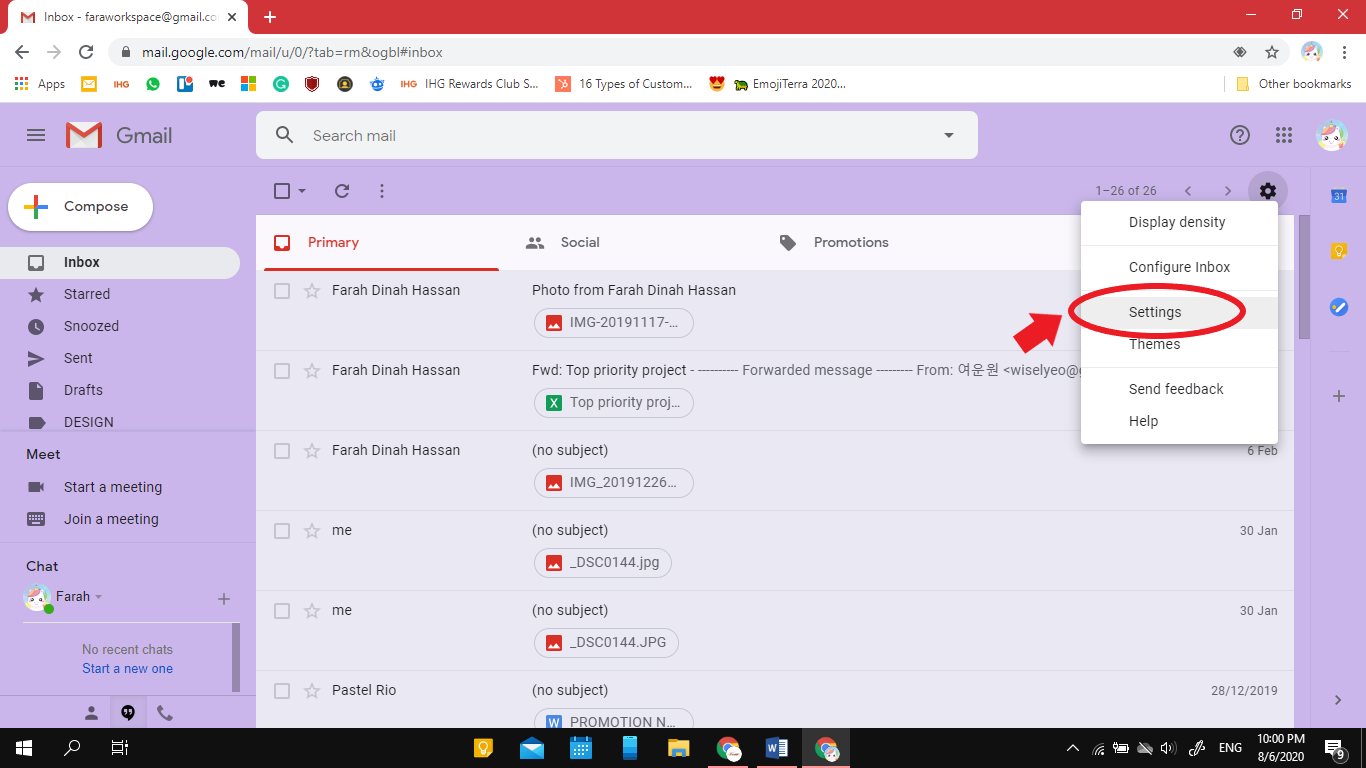Go to newer emails arrow
This screenshot has width=1366, height=768.
click(1188, 191)
